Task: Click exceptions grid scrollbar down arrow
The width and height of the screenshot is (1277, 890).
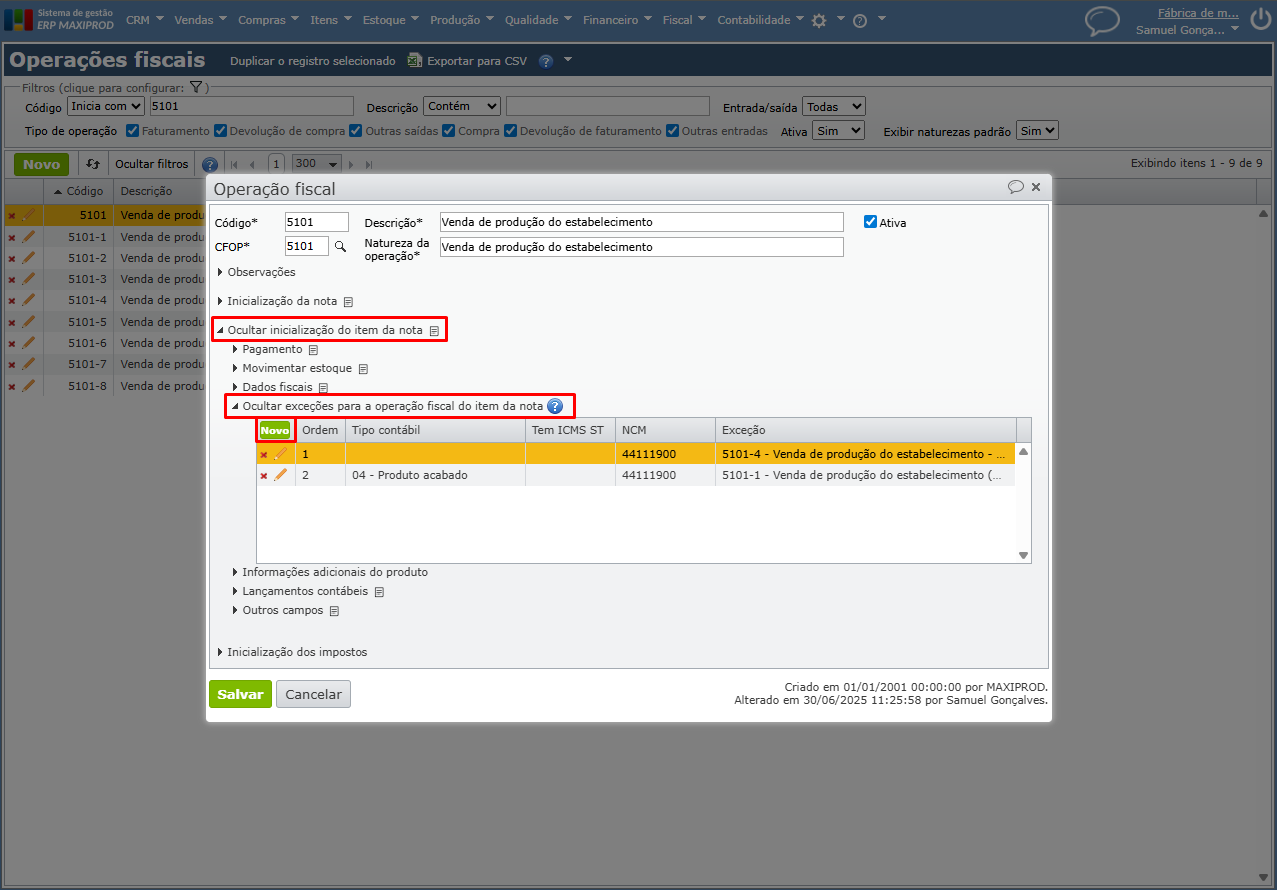Action: [x=1023, y=555]
